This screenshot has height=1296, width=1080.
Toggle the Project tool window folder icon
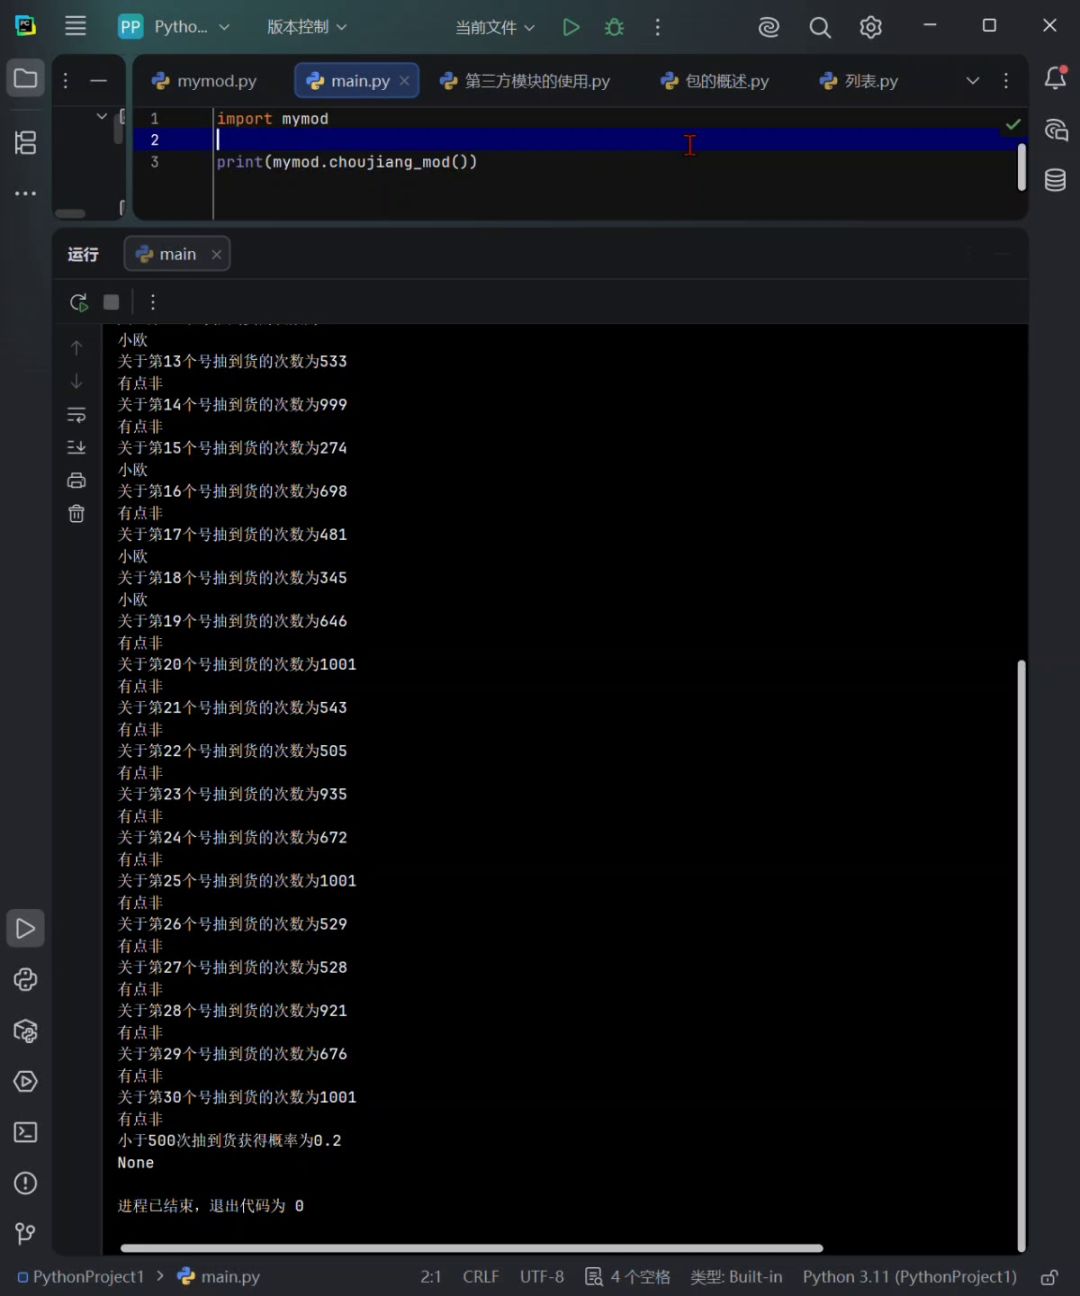[x=26, y=78]
